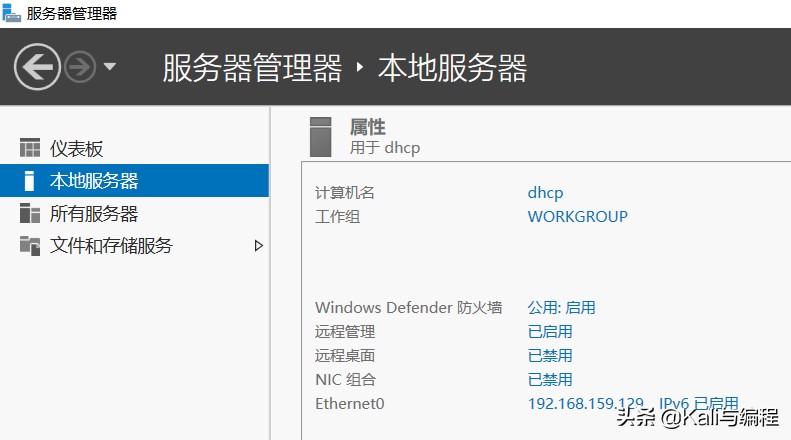Click the 远程管理 已启用 link
The height and width of the screenshot is (440, 791).
pos(550,332)
